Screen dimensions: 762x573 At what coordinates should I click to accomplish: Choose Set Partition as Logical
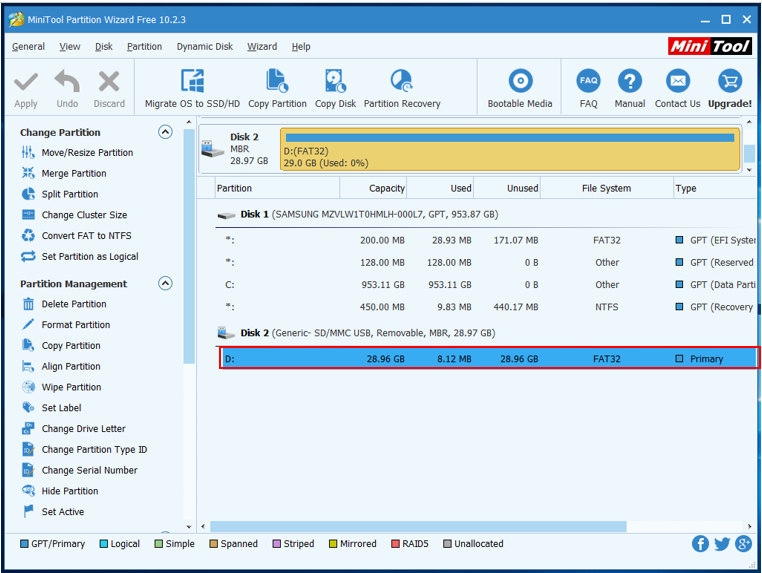(x=80, y=257)
